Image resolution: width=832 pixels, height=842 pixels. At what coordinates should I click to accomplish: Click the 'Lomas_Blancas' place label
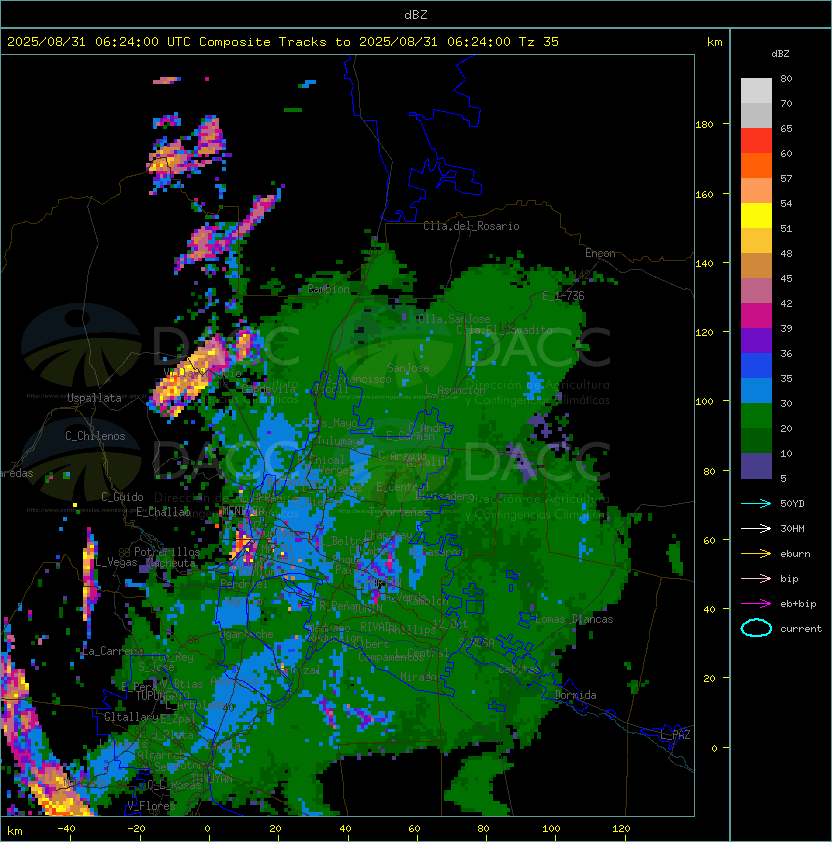click(574, 619)
